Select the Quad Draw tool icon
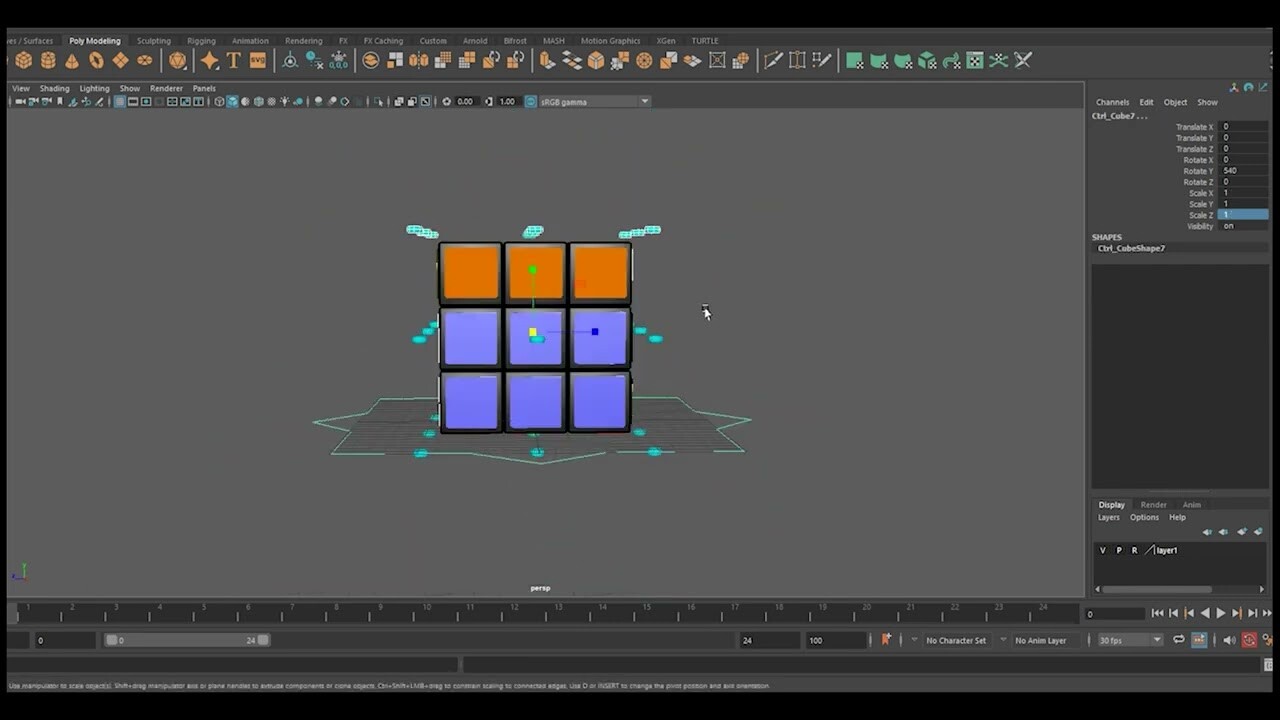Image resolution: width=1280 pixels, height=720 pixels. point(822,61)
